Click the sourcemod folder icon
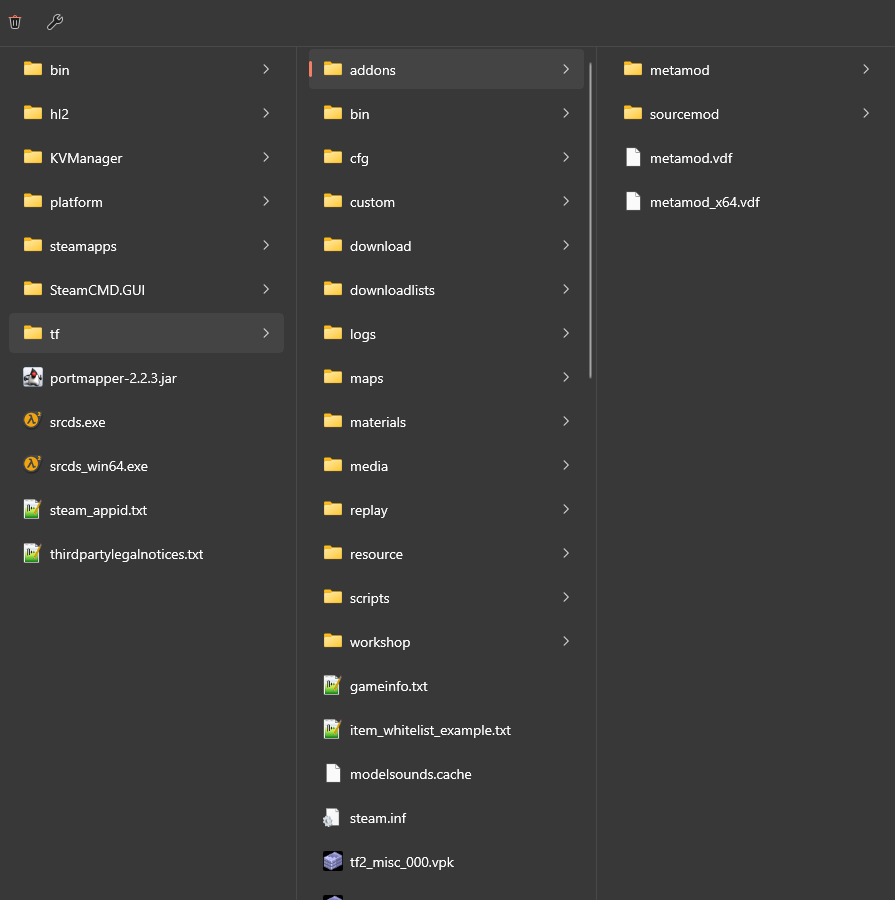 [x=633, y=112]
